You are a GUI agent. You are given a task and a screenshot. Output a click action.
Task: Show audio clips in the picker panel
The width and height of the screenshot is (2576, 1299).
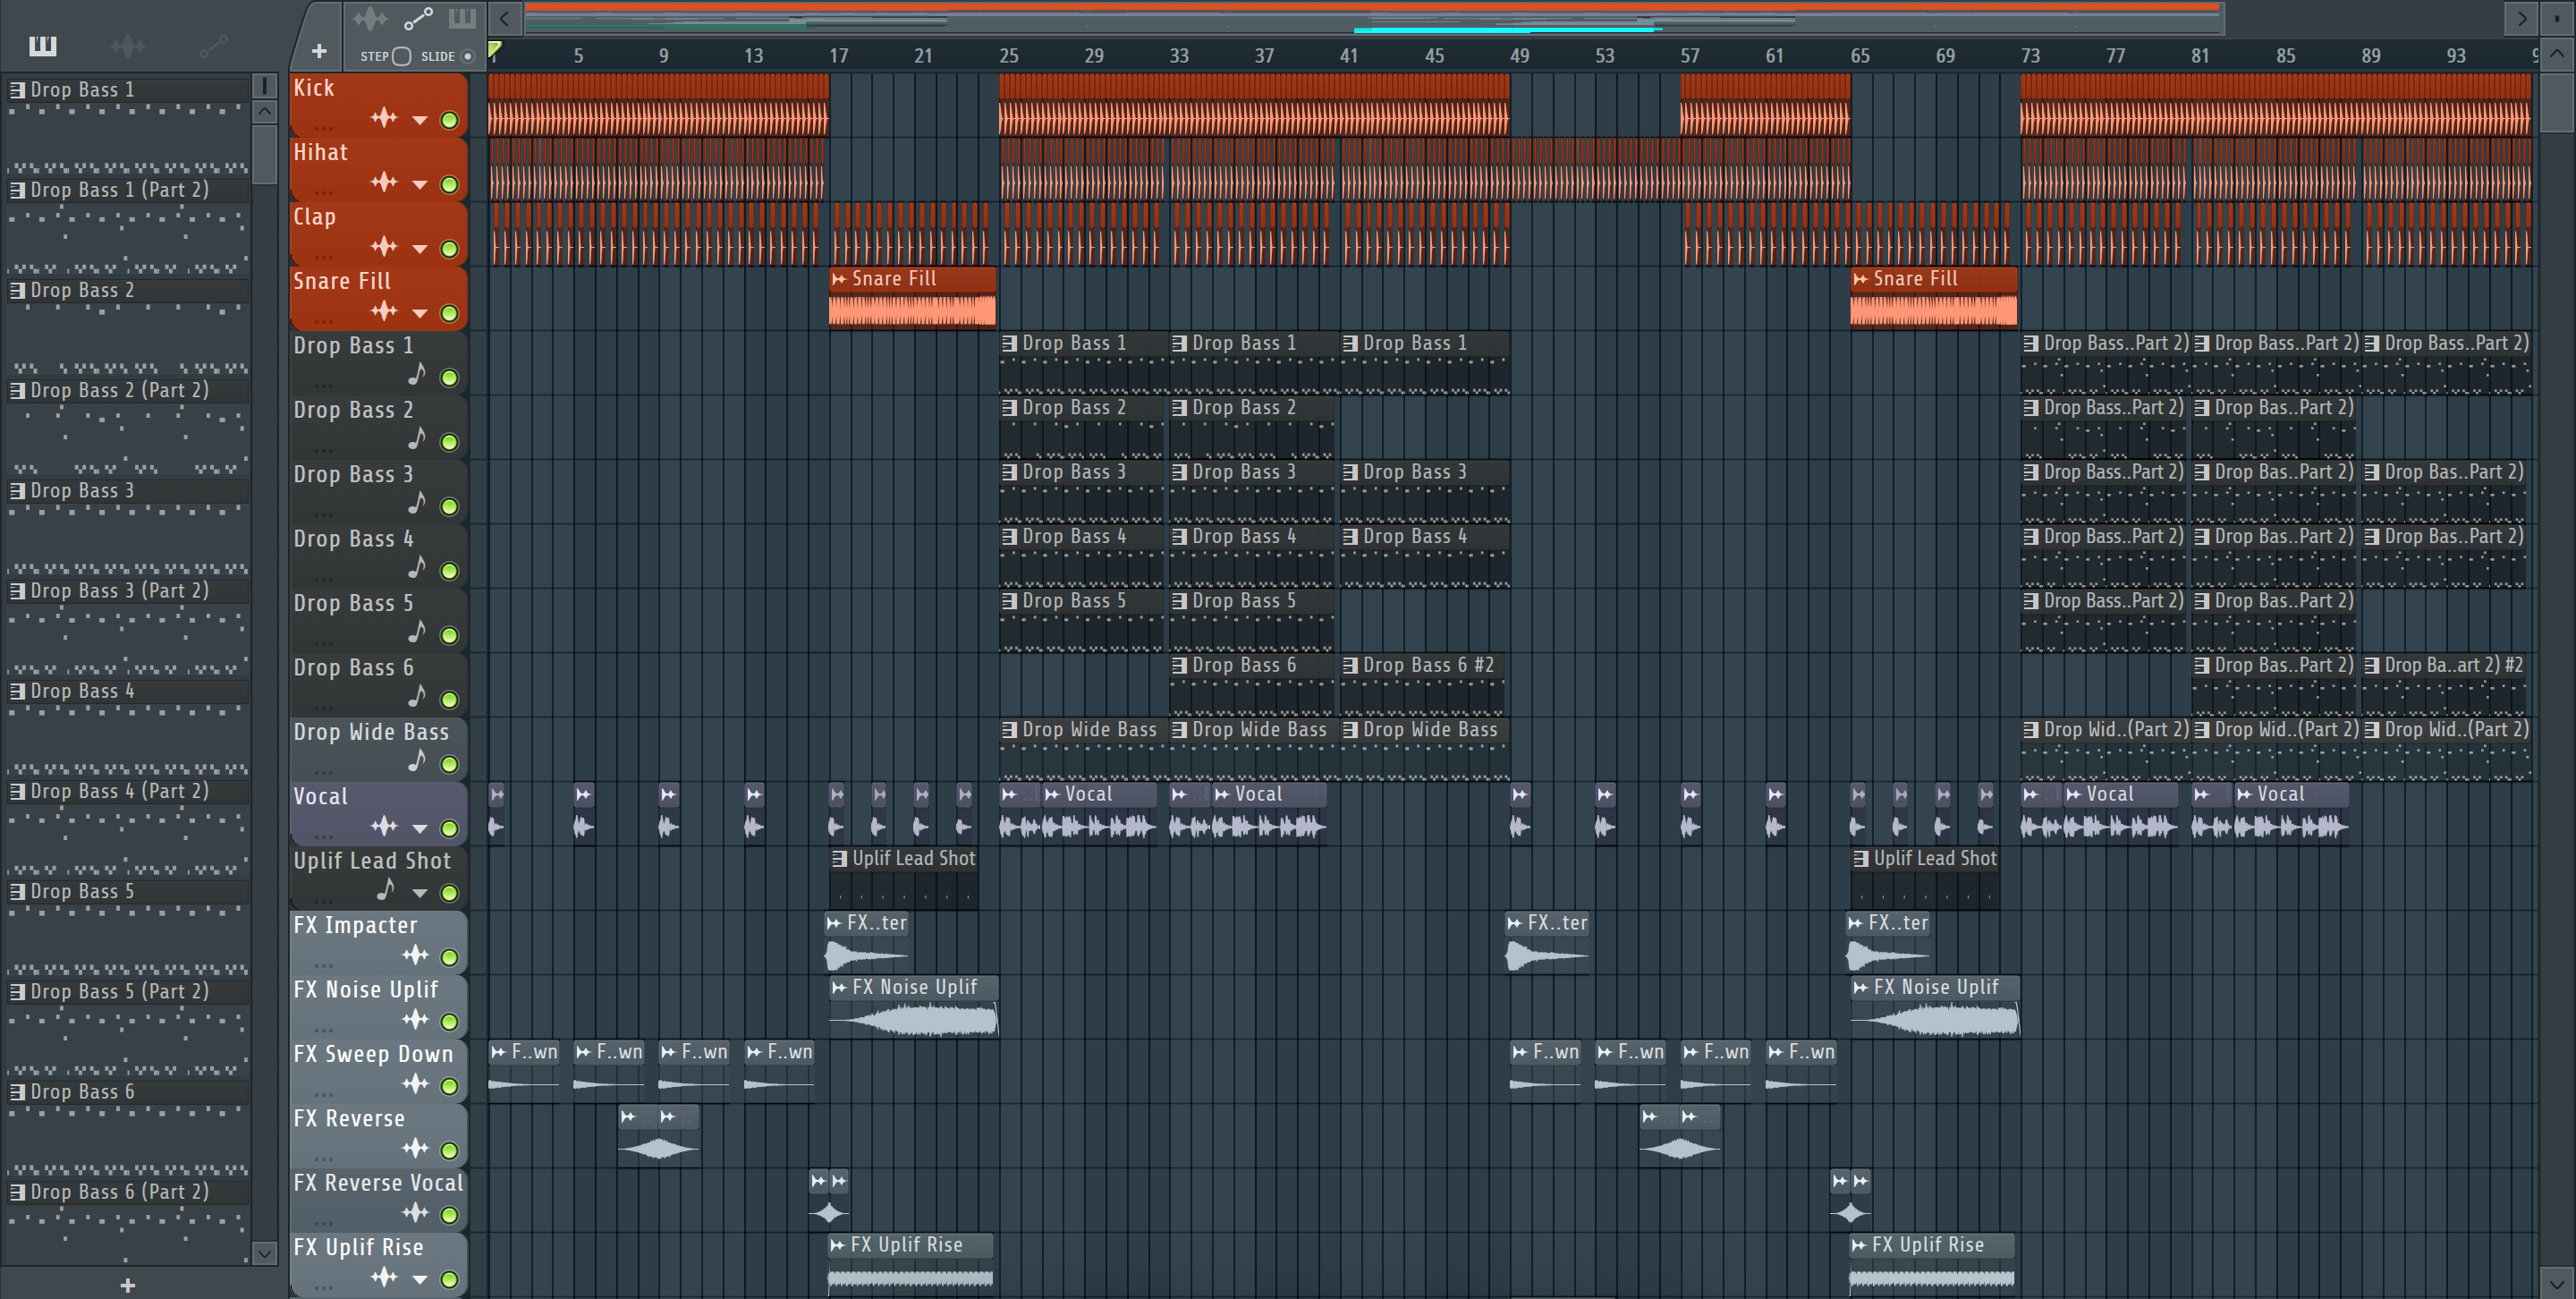click(127, 46)
